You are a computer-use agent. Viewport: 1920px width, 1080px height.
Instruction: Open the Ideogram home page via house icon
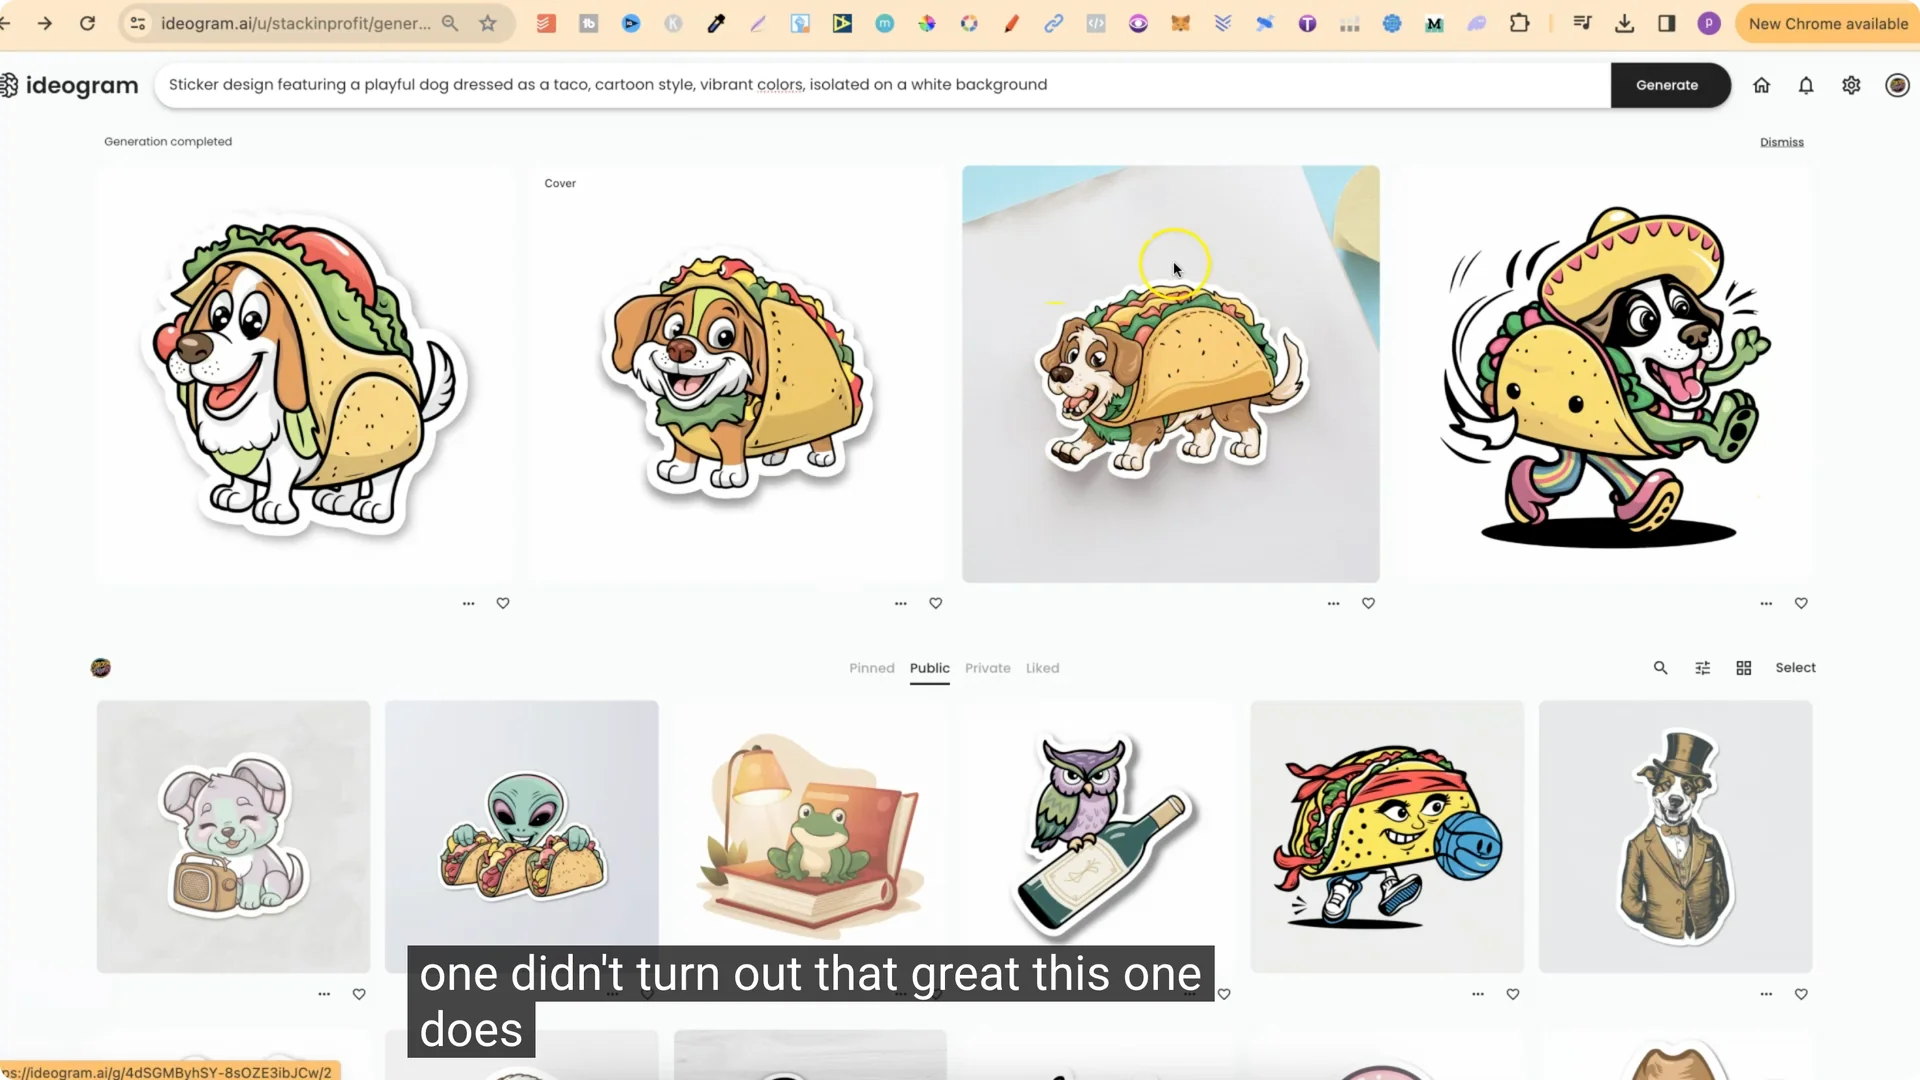pos(1761,85)
